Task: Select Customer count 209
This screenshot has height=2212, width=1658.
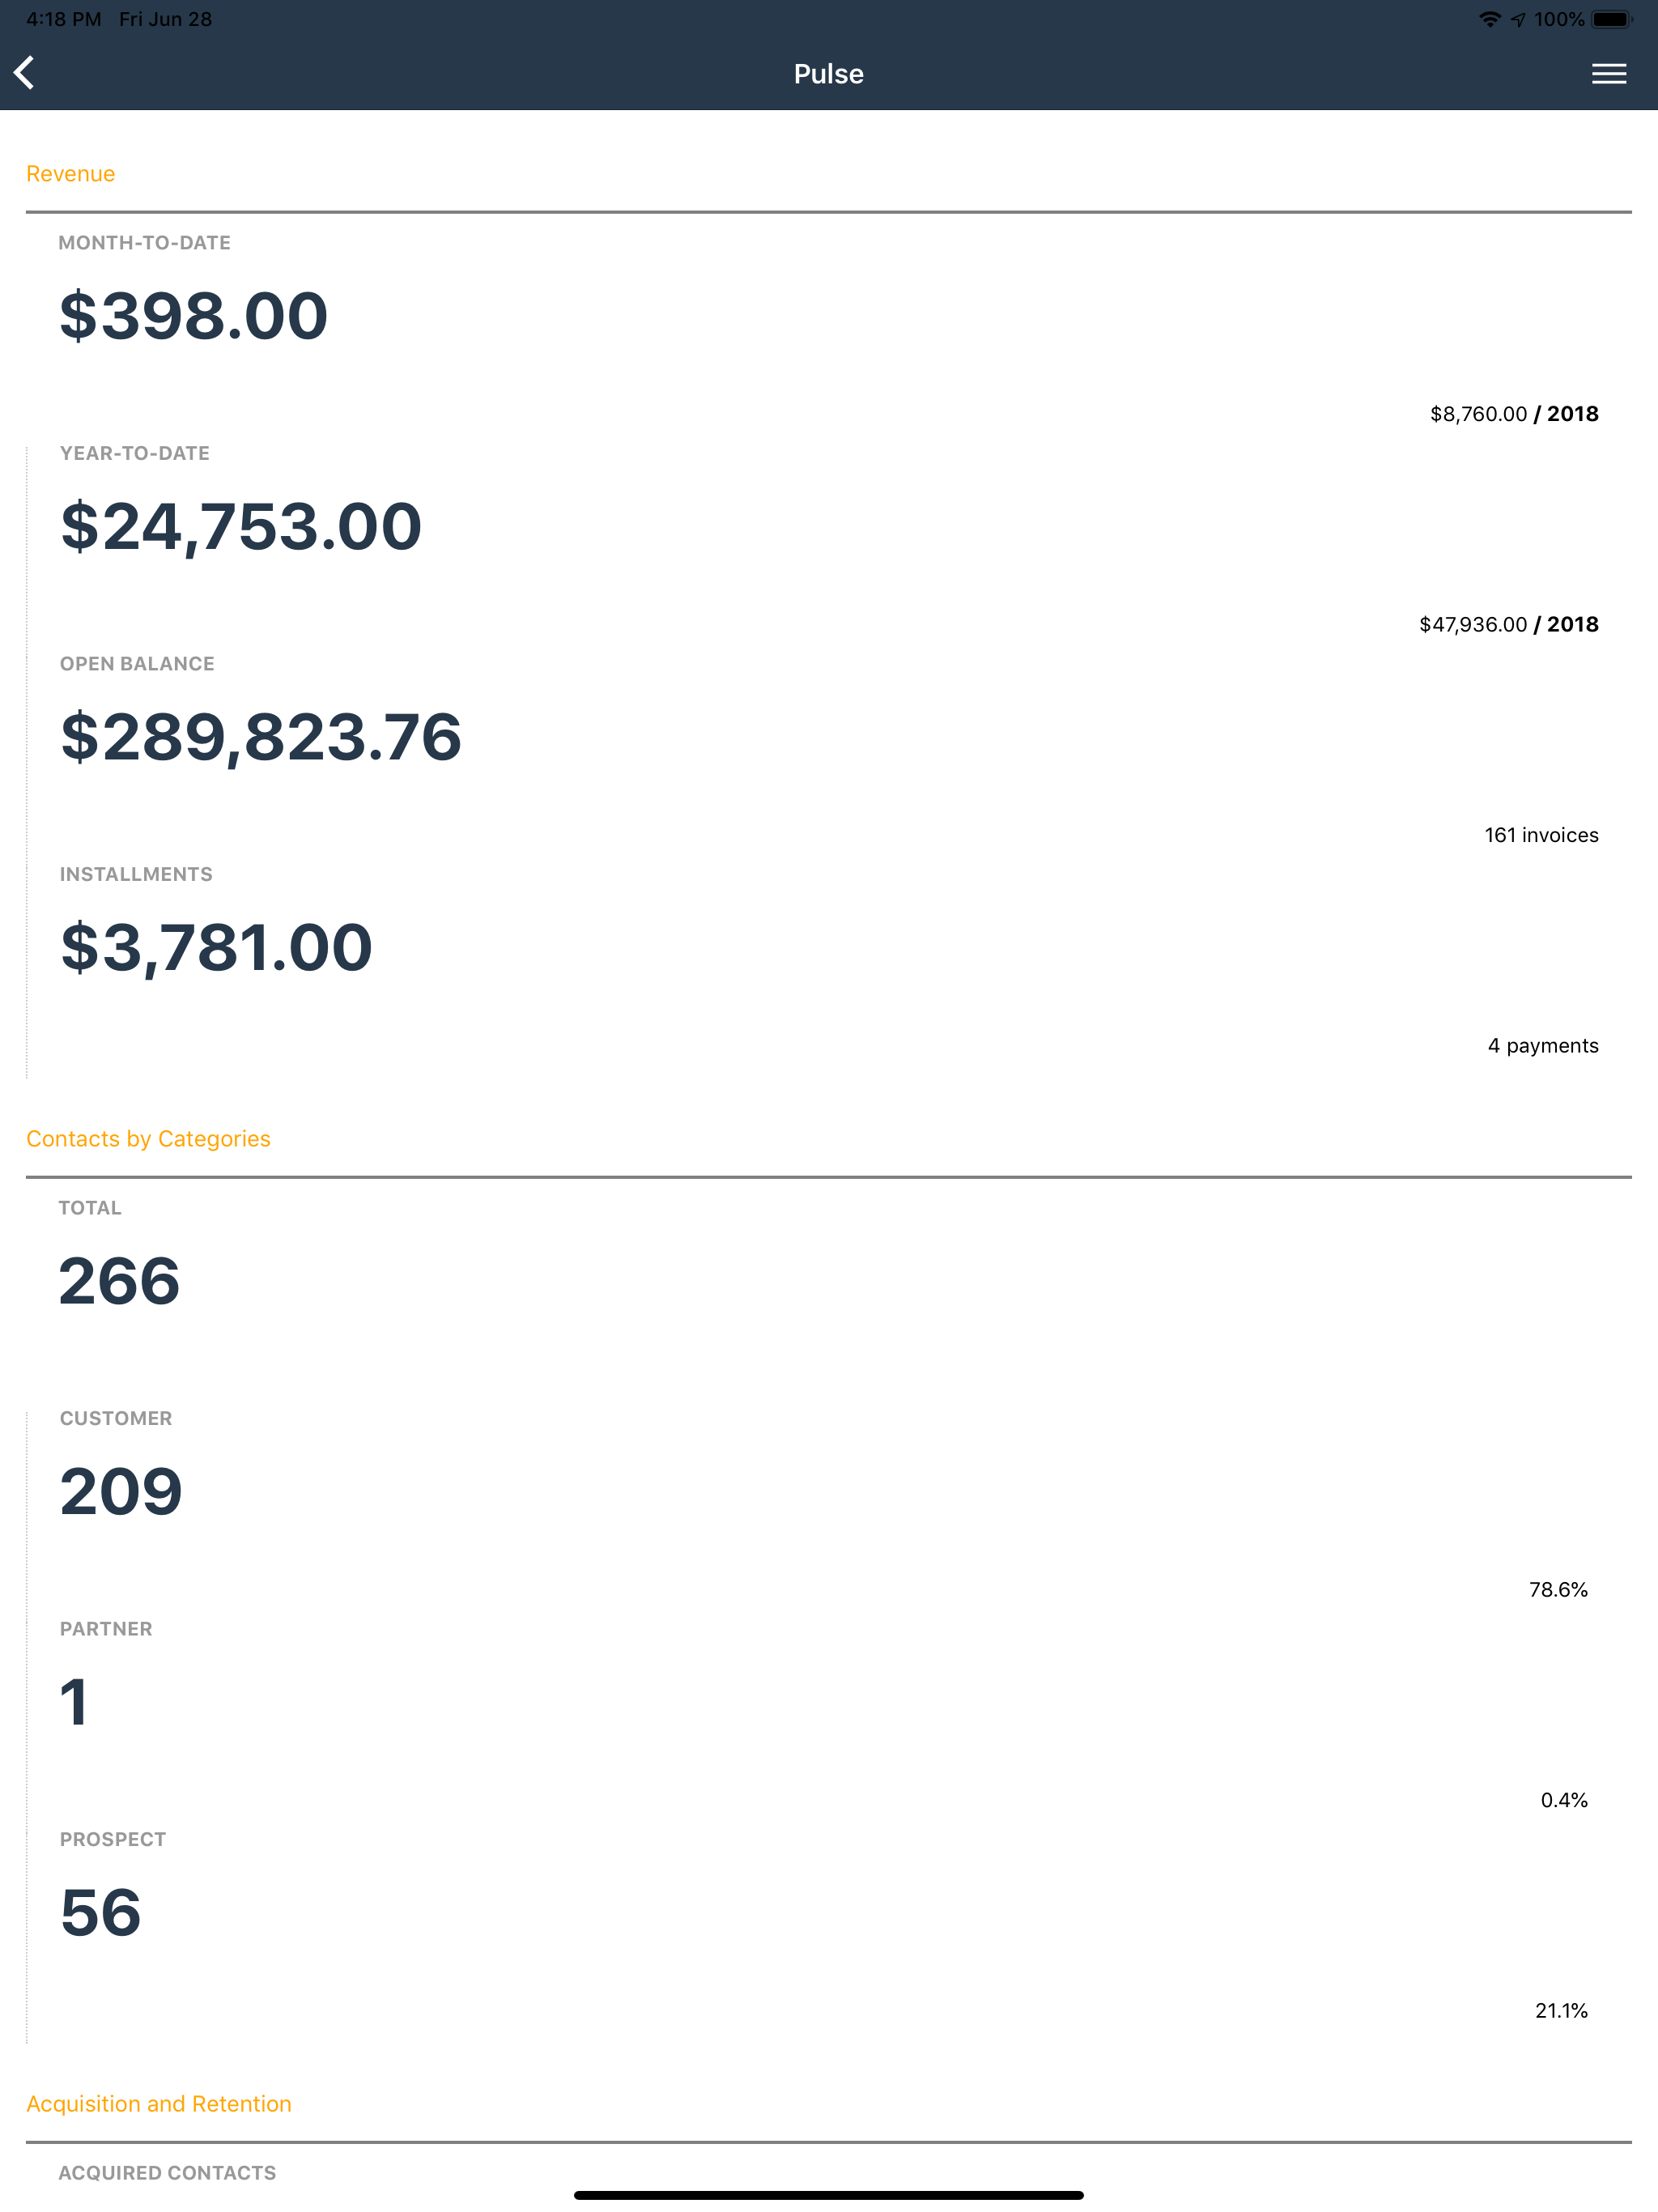Action: (121, 1492)
